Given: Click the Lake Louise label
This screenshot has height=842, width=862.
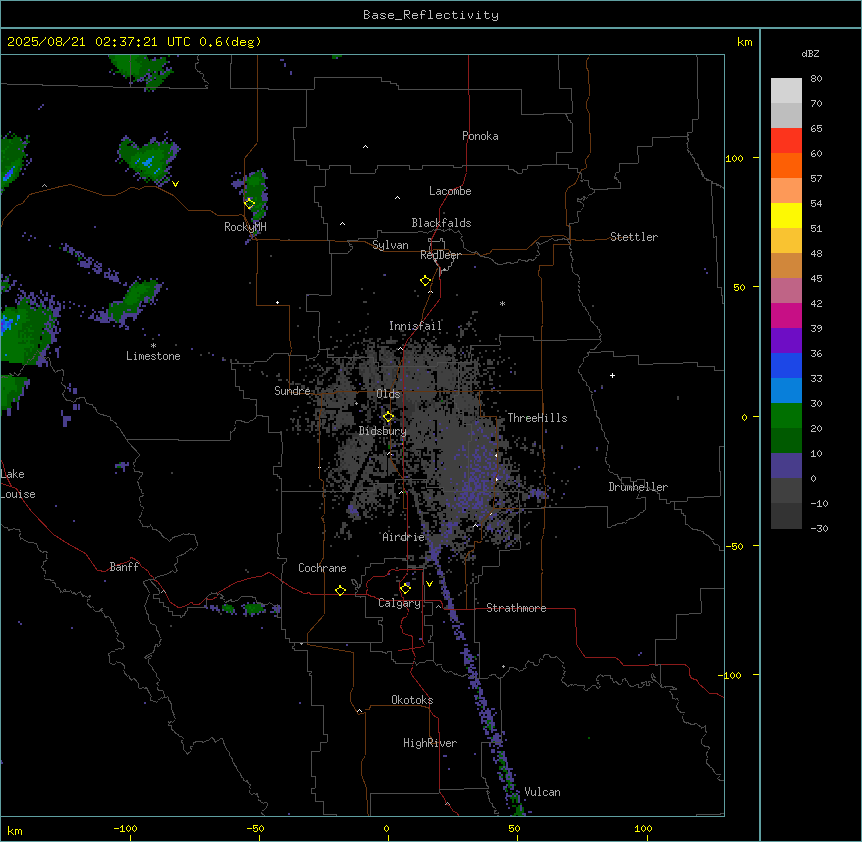Looking at the screenshot, I should pos(18,484).
